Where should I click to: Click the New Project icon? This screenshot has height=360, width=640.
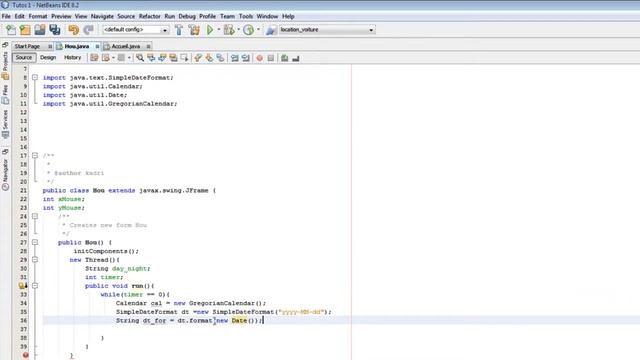point(25,30)
